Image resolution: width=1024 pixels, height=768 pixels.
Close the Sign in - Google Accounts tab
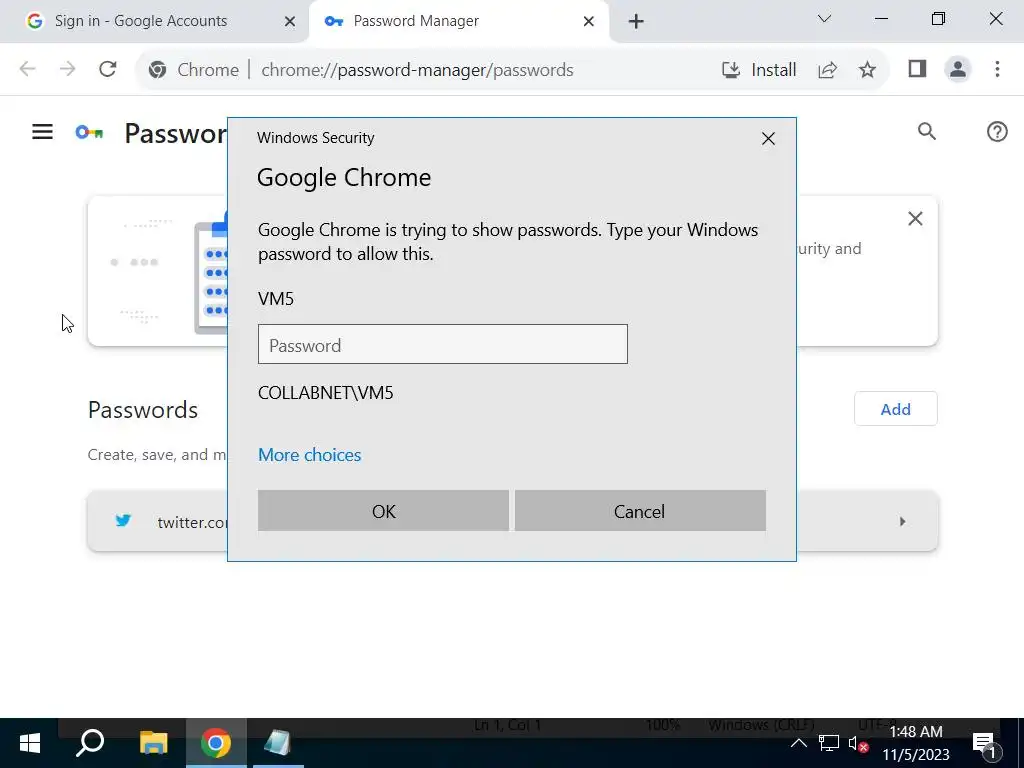click(290, 22)
